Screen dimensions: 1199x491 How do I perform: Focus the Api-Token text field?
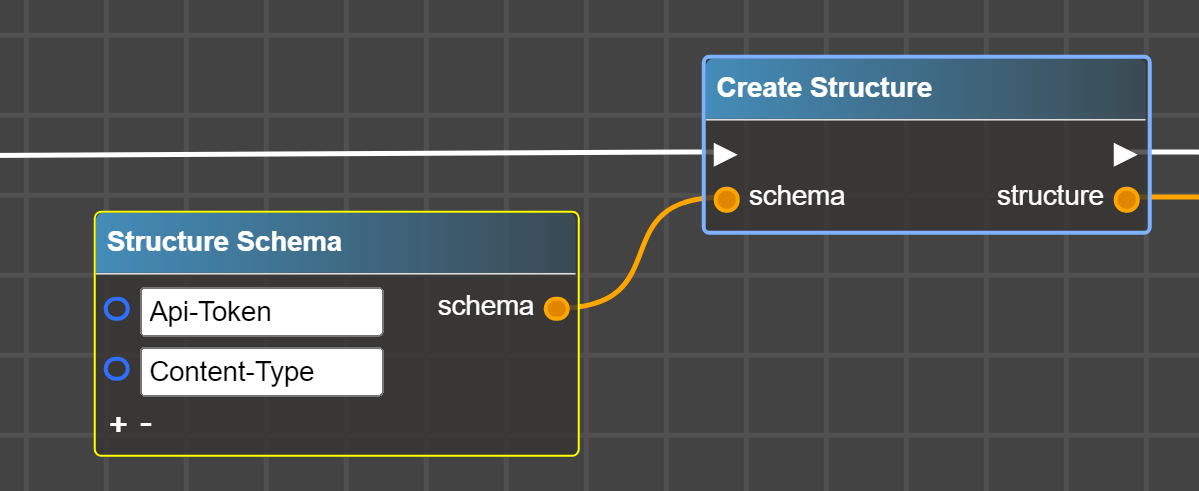[261, 312]
